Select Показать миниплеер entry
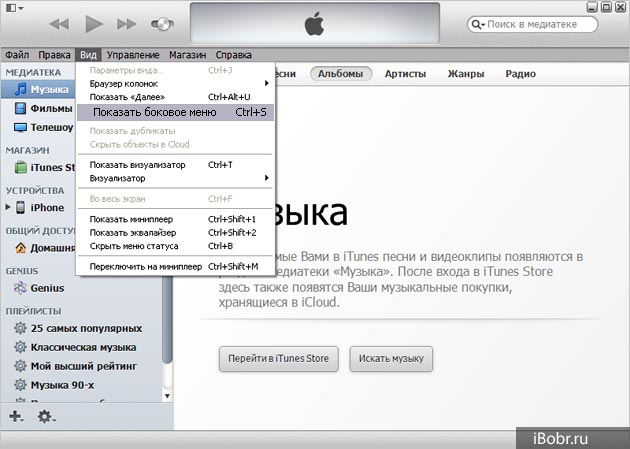 (176, 219)
